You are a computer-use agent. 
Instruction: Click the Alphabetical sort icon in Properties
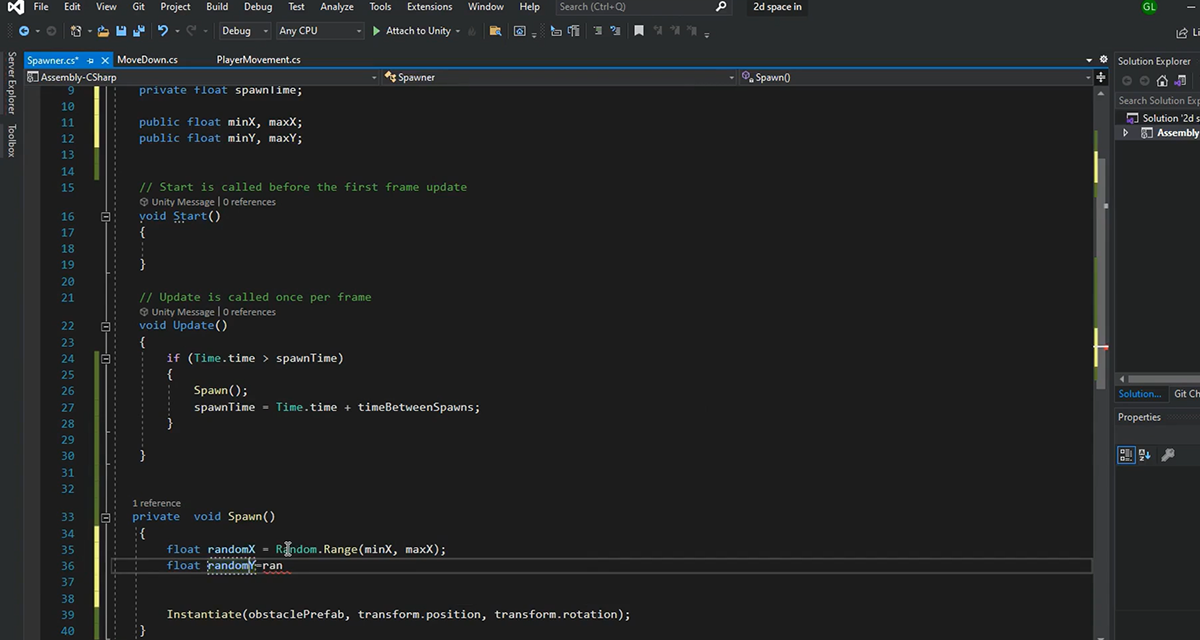[1144, 455]
